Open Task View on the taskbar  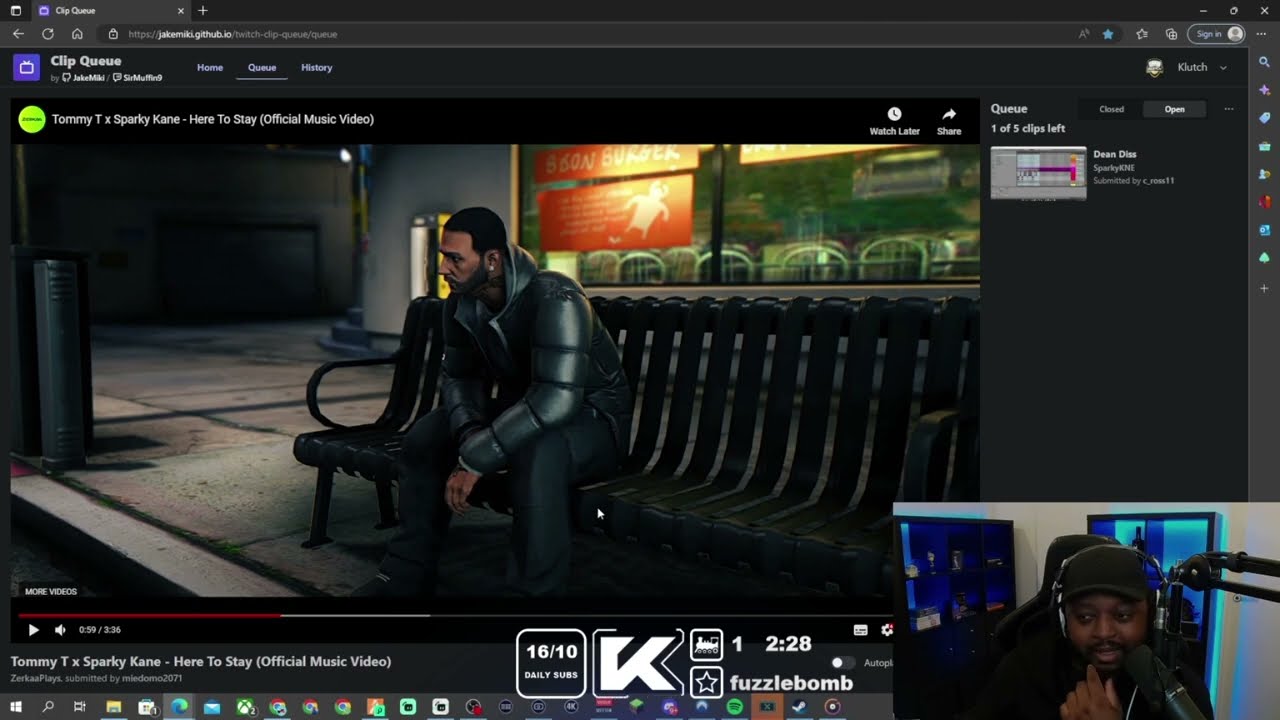(x=80, y=707)
